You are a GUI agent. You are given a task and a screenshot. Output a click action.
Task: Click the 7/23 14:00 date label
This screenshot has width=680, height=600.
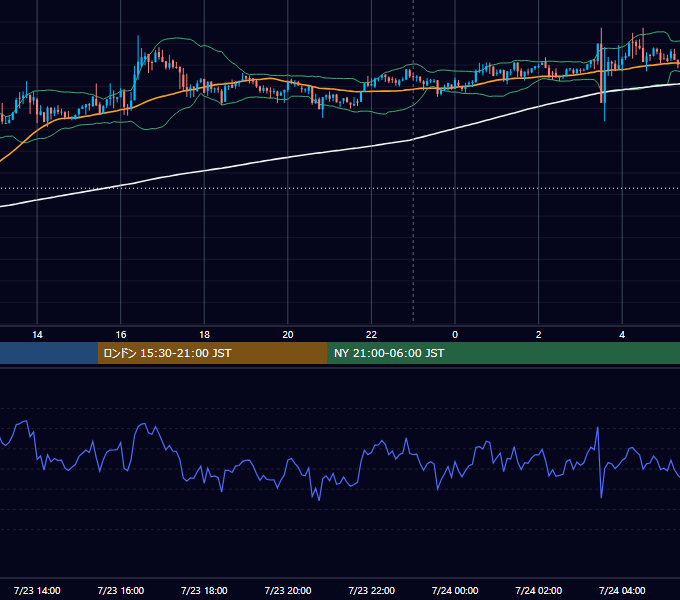pos(37,590)
